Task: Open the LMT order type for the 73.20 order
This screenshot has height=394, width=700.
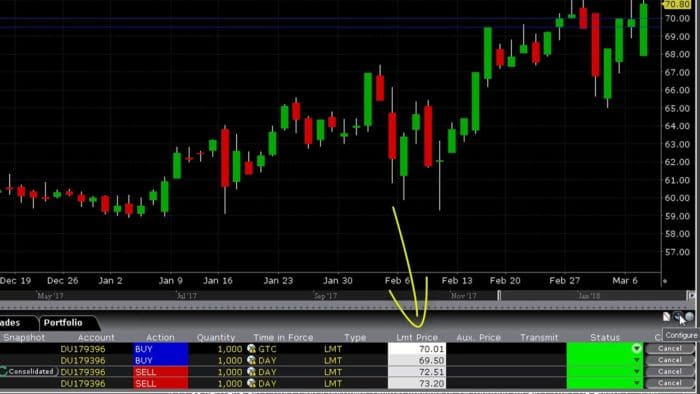Action: [x=333, y=383]
